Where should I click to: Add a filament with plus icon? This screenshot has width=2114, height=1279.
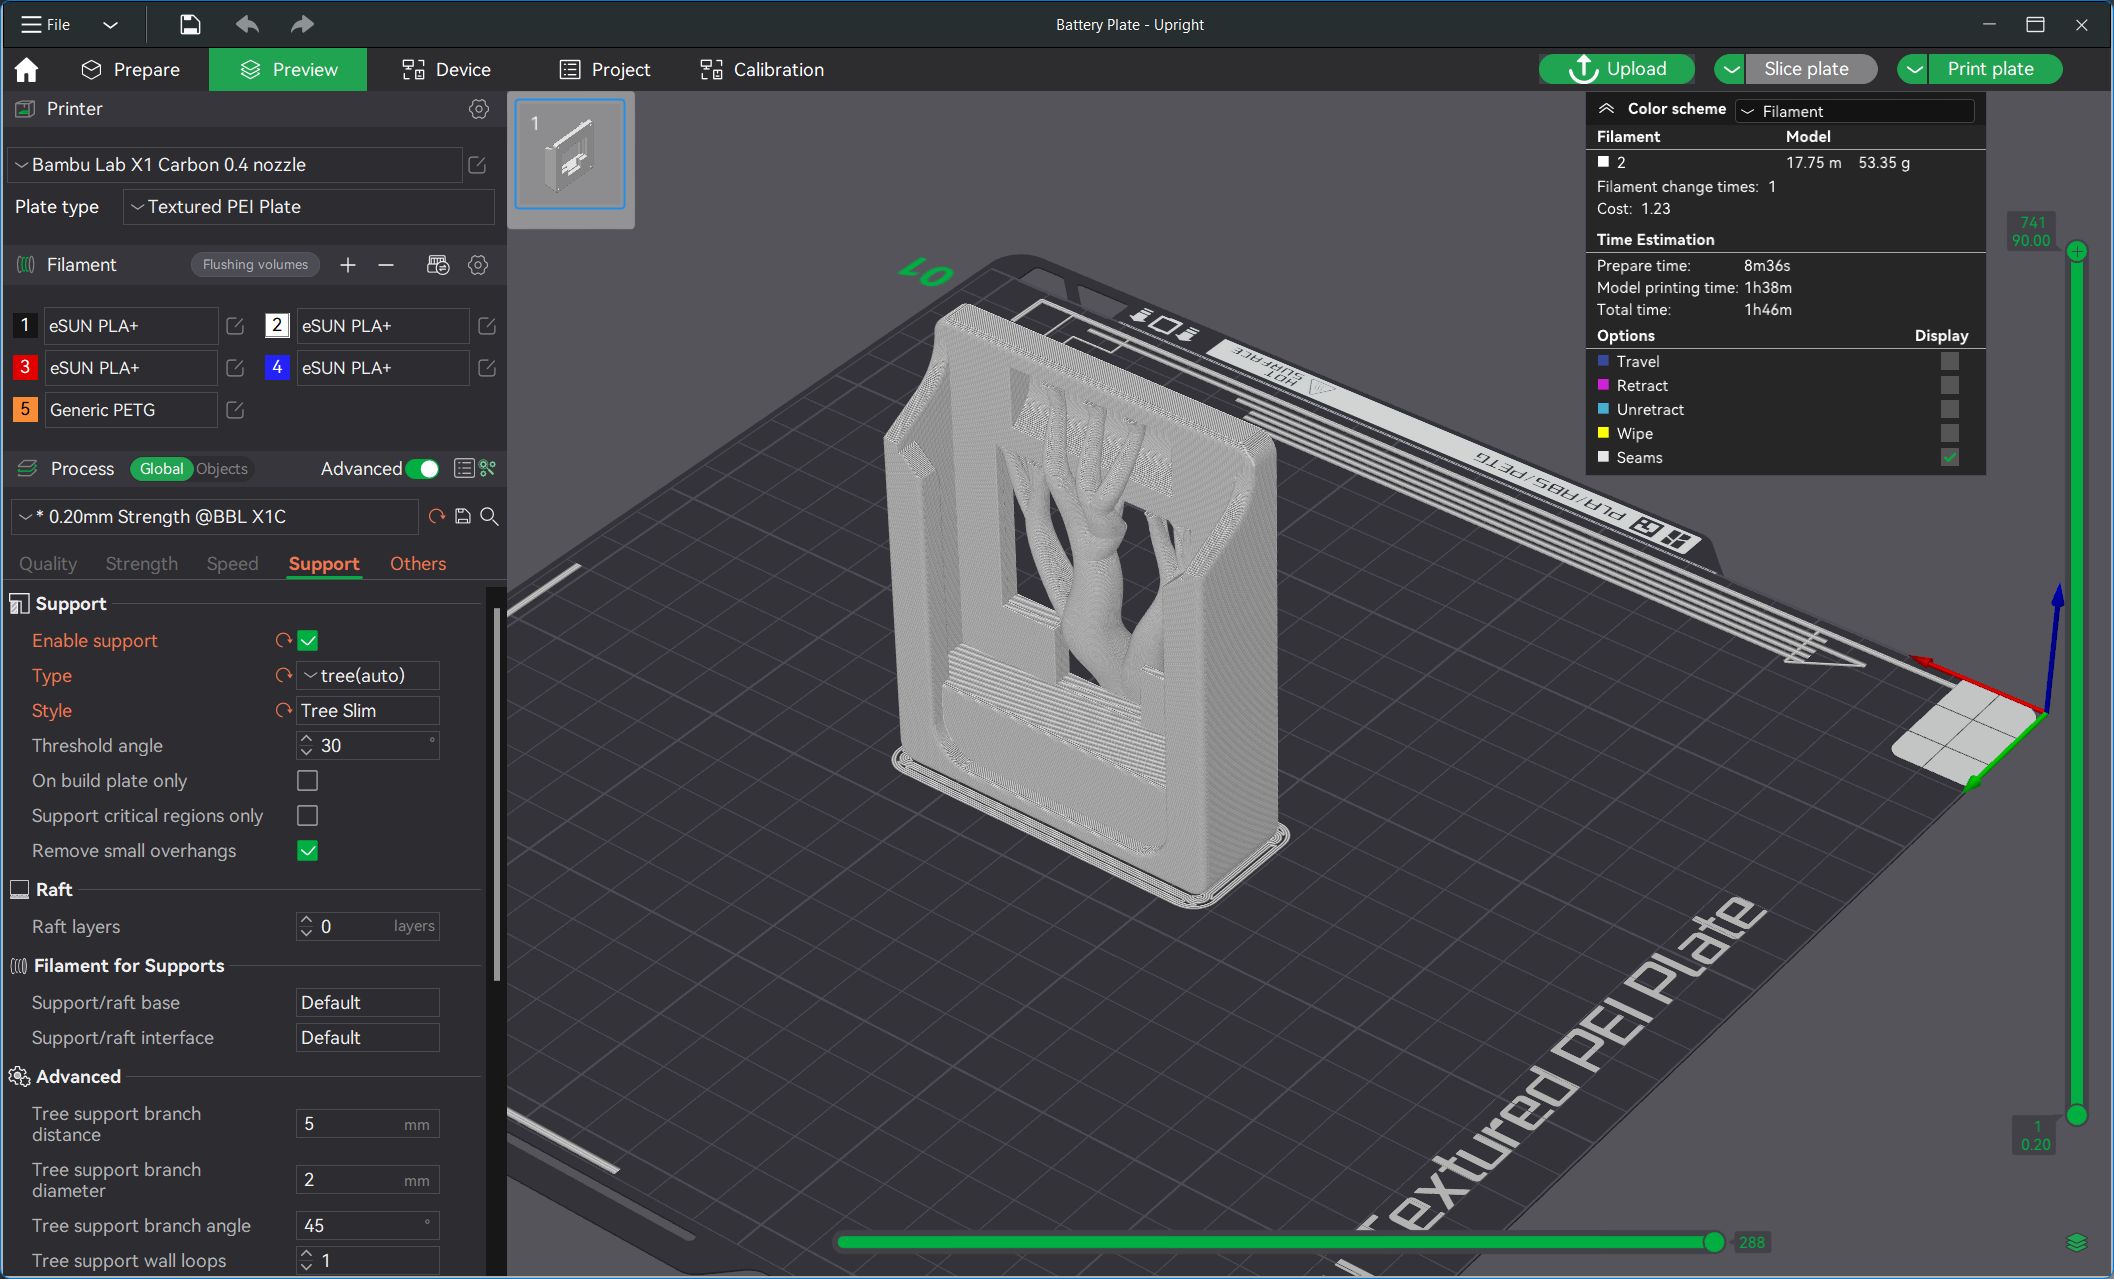(348, 265)
